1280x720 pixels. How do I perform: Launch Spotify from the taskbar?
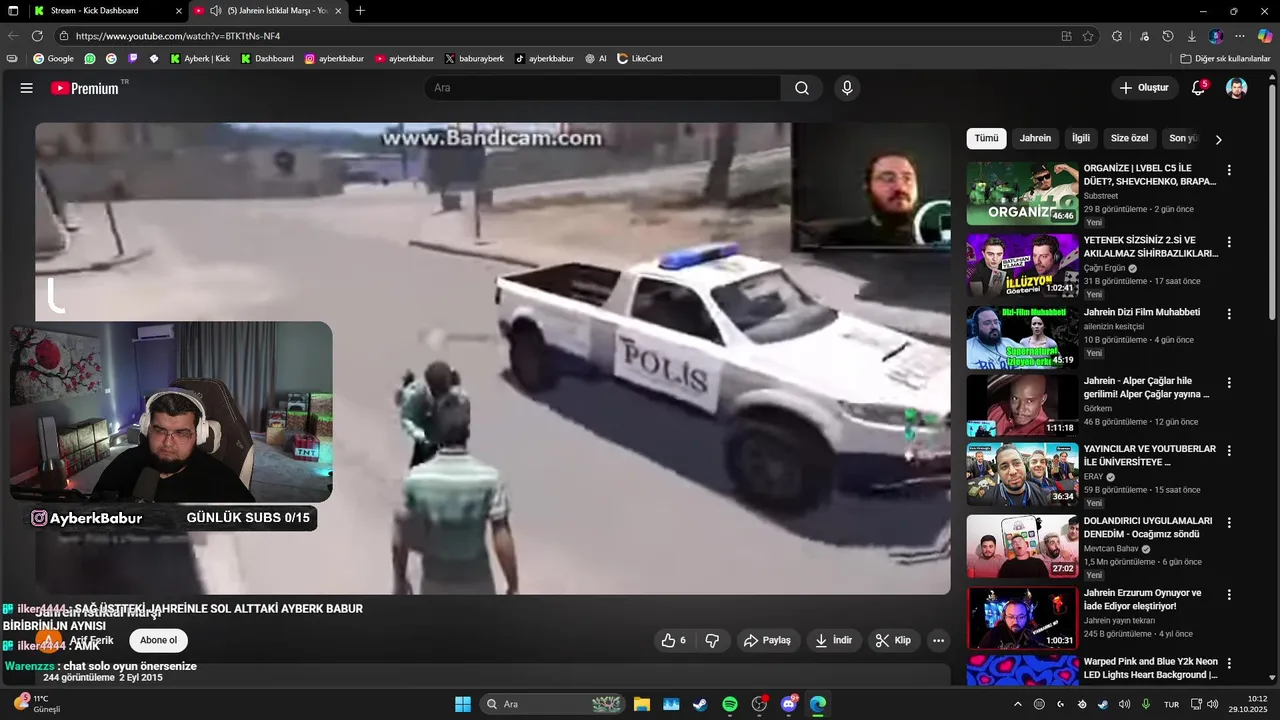[x=730, y=704]
